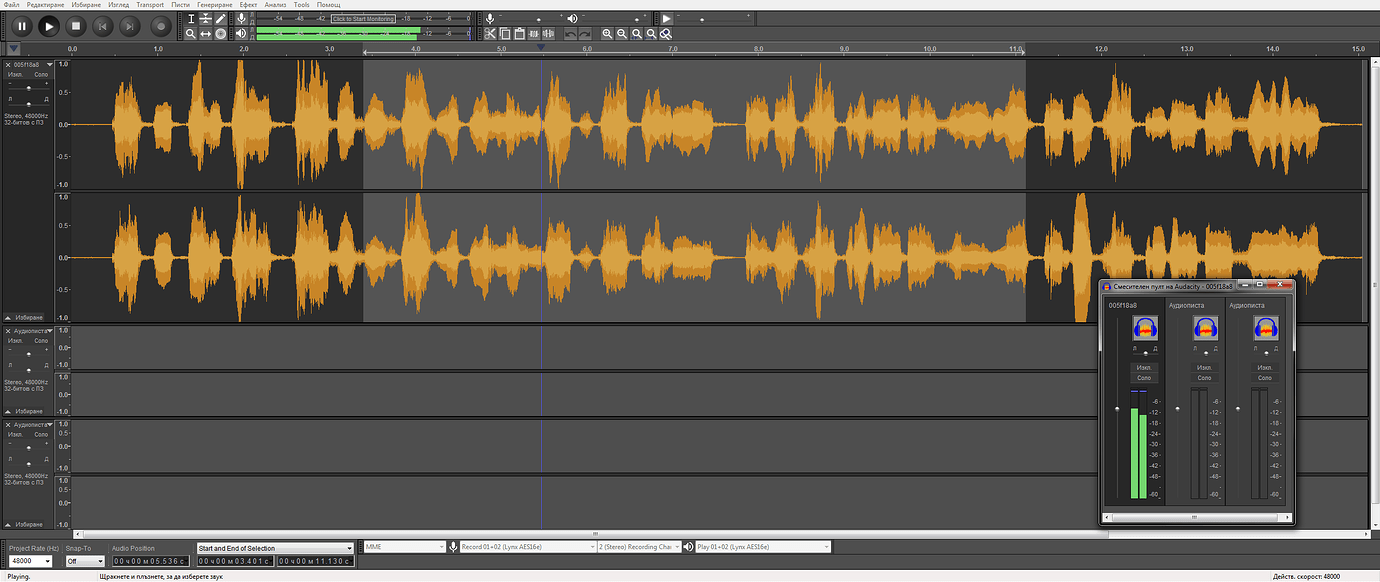Paste audio using the clipboard icon
The image size is (1380, 582).
point(518,33)
